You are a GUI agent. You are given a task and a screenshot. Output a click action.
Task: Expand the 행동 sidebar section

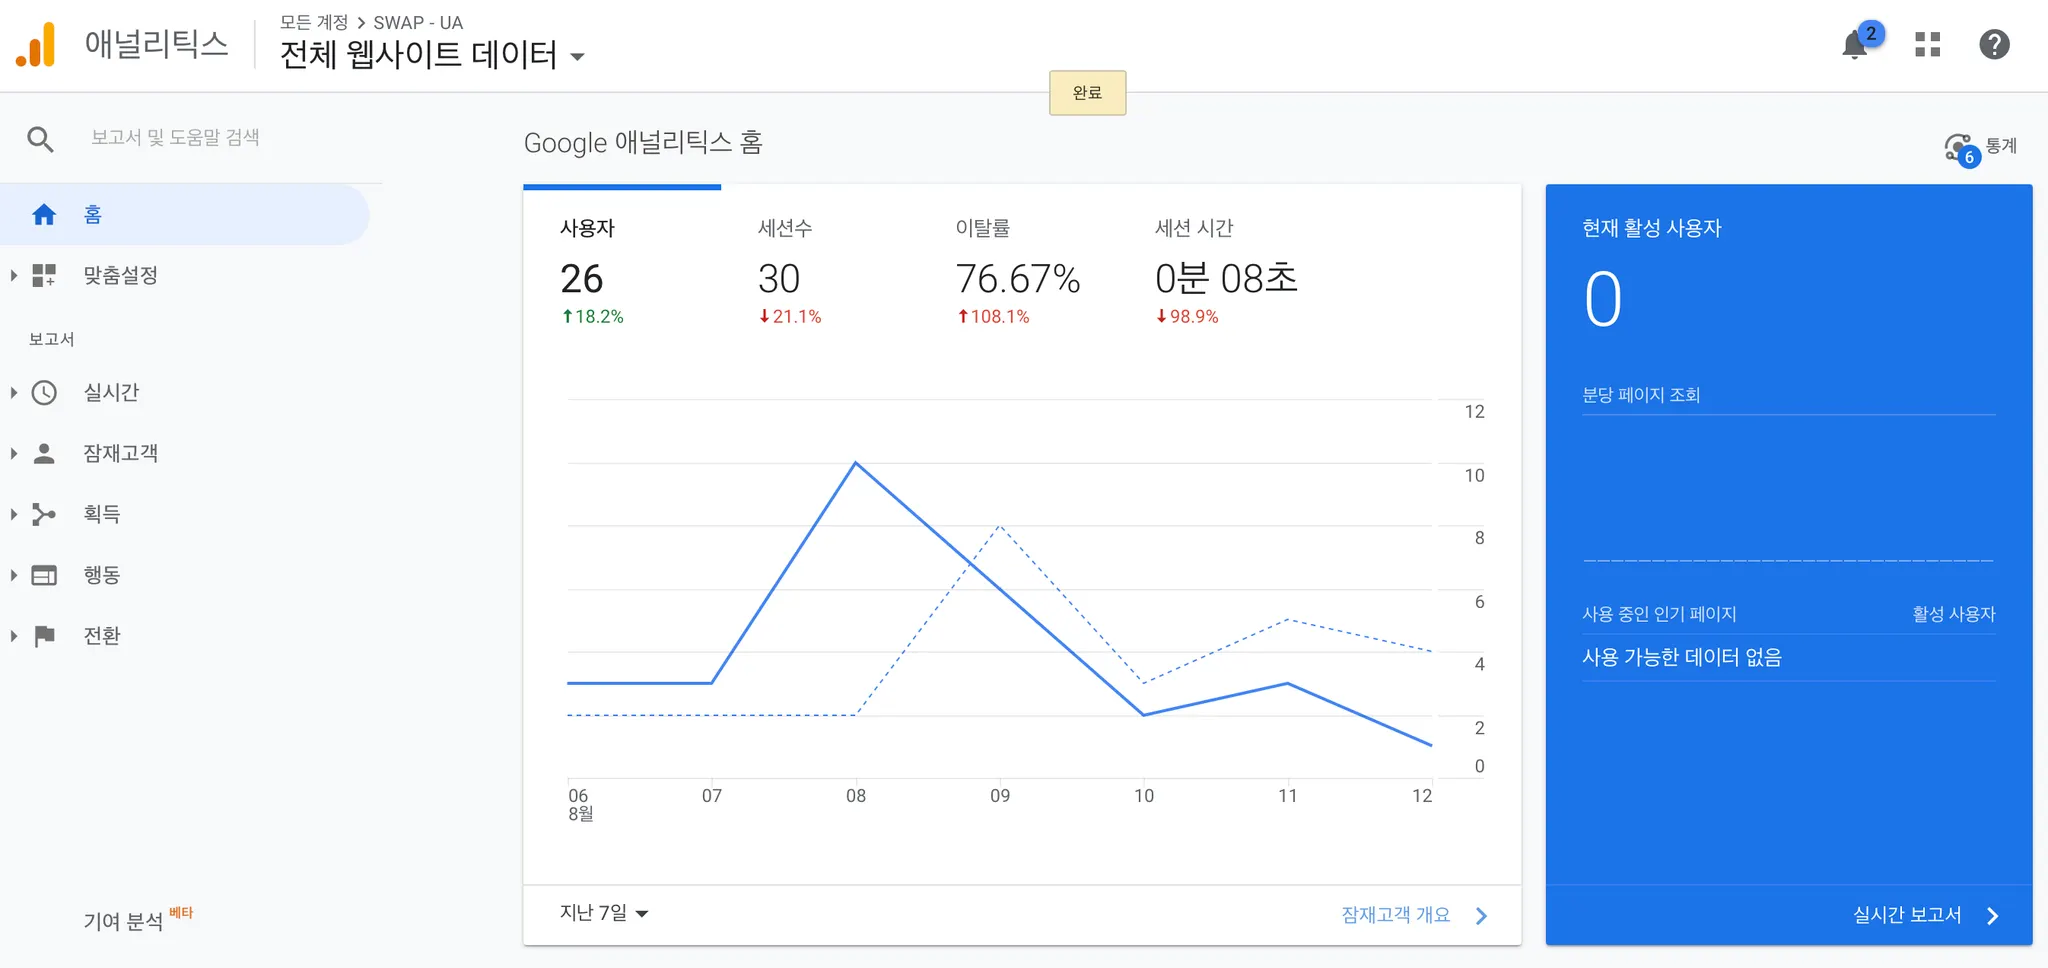click(x=14, y=575)
